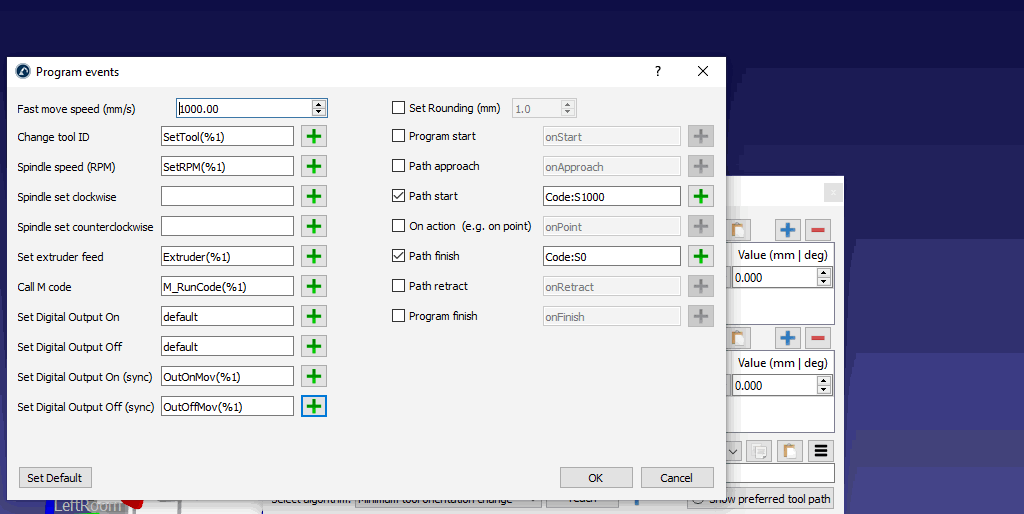Click the green plus next to Call M code
This screenshot has width=1024, height=514.
[314, 287]
